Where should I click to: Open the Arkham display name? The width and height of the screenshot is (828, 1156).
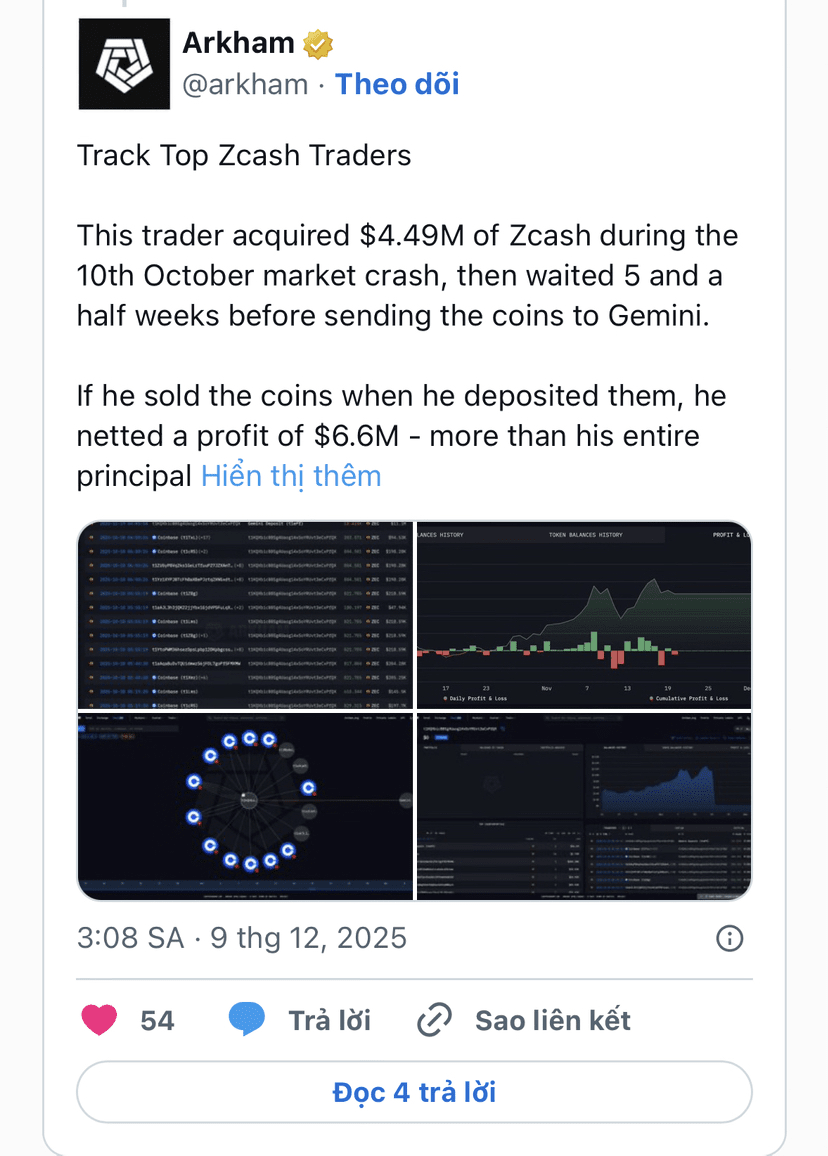point(238,43)
